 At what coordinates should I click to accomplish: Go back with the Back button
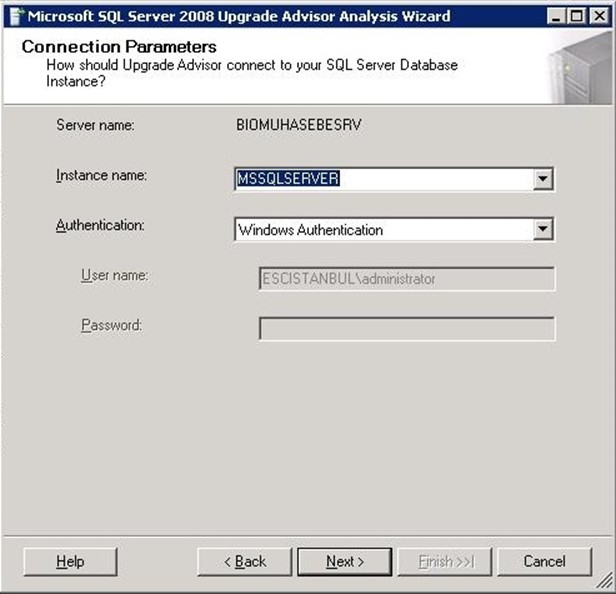pyautogui.click(x=245, y=562)
